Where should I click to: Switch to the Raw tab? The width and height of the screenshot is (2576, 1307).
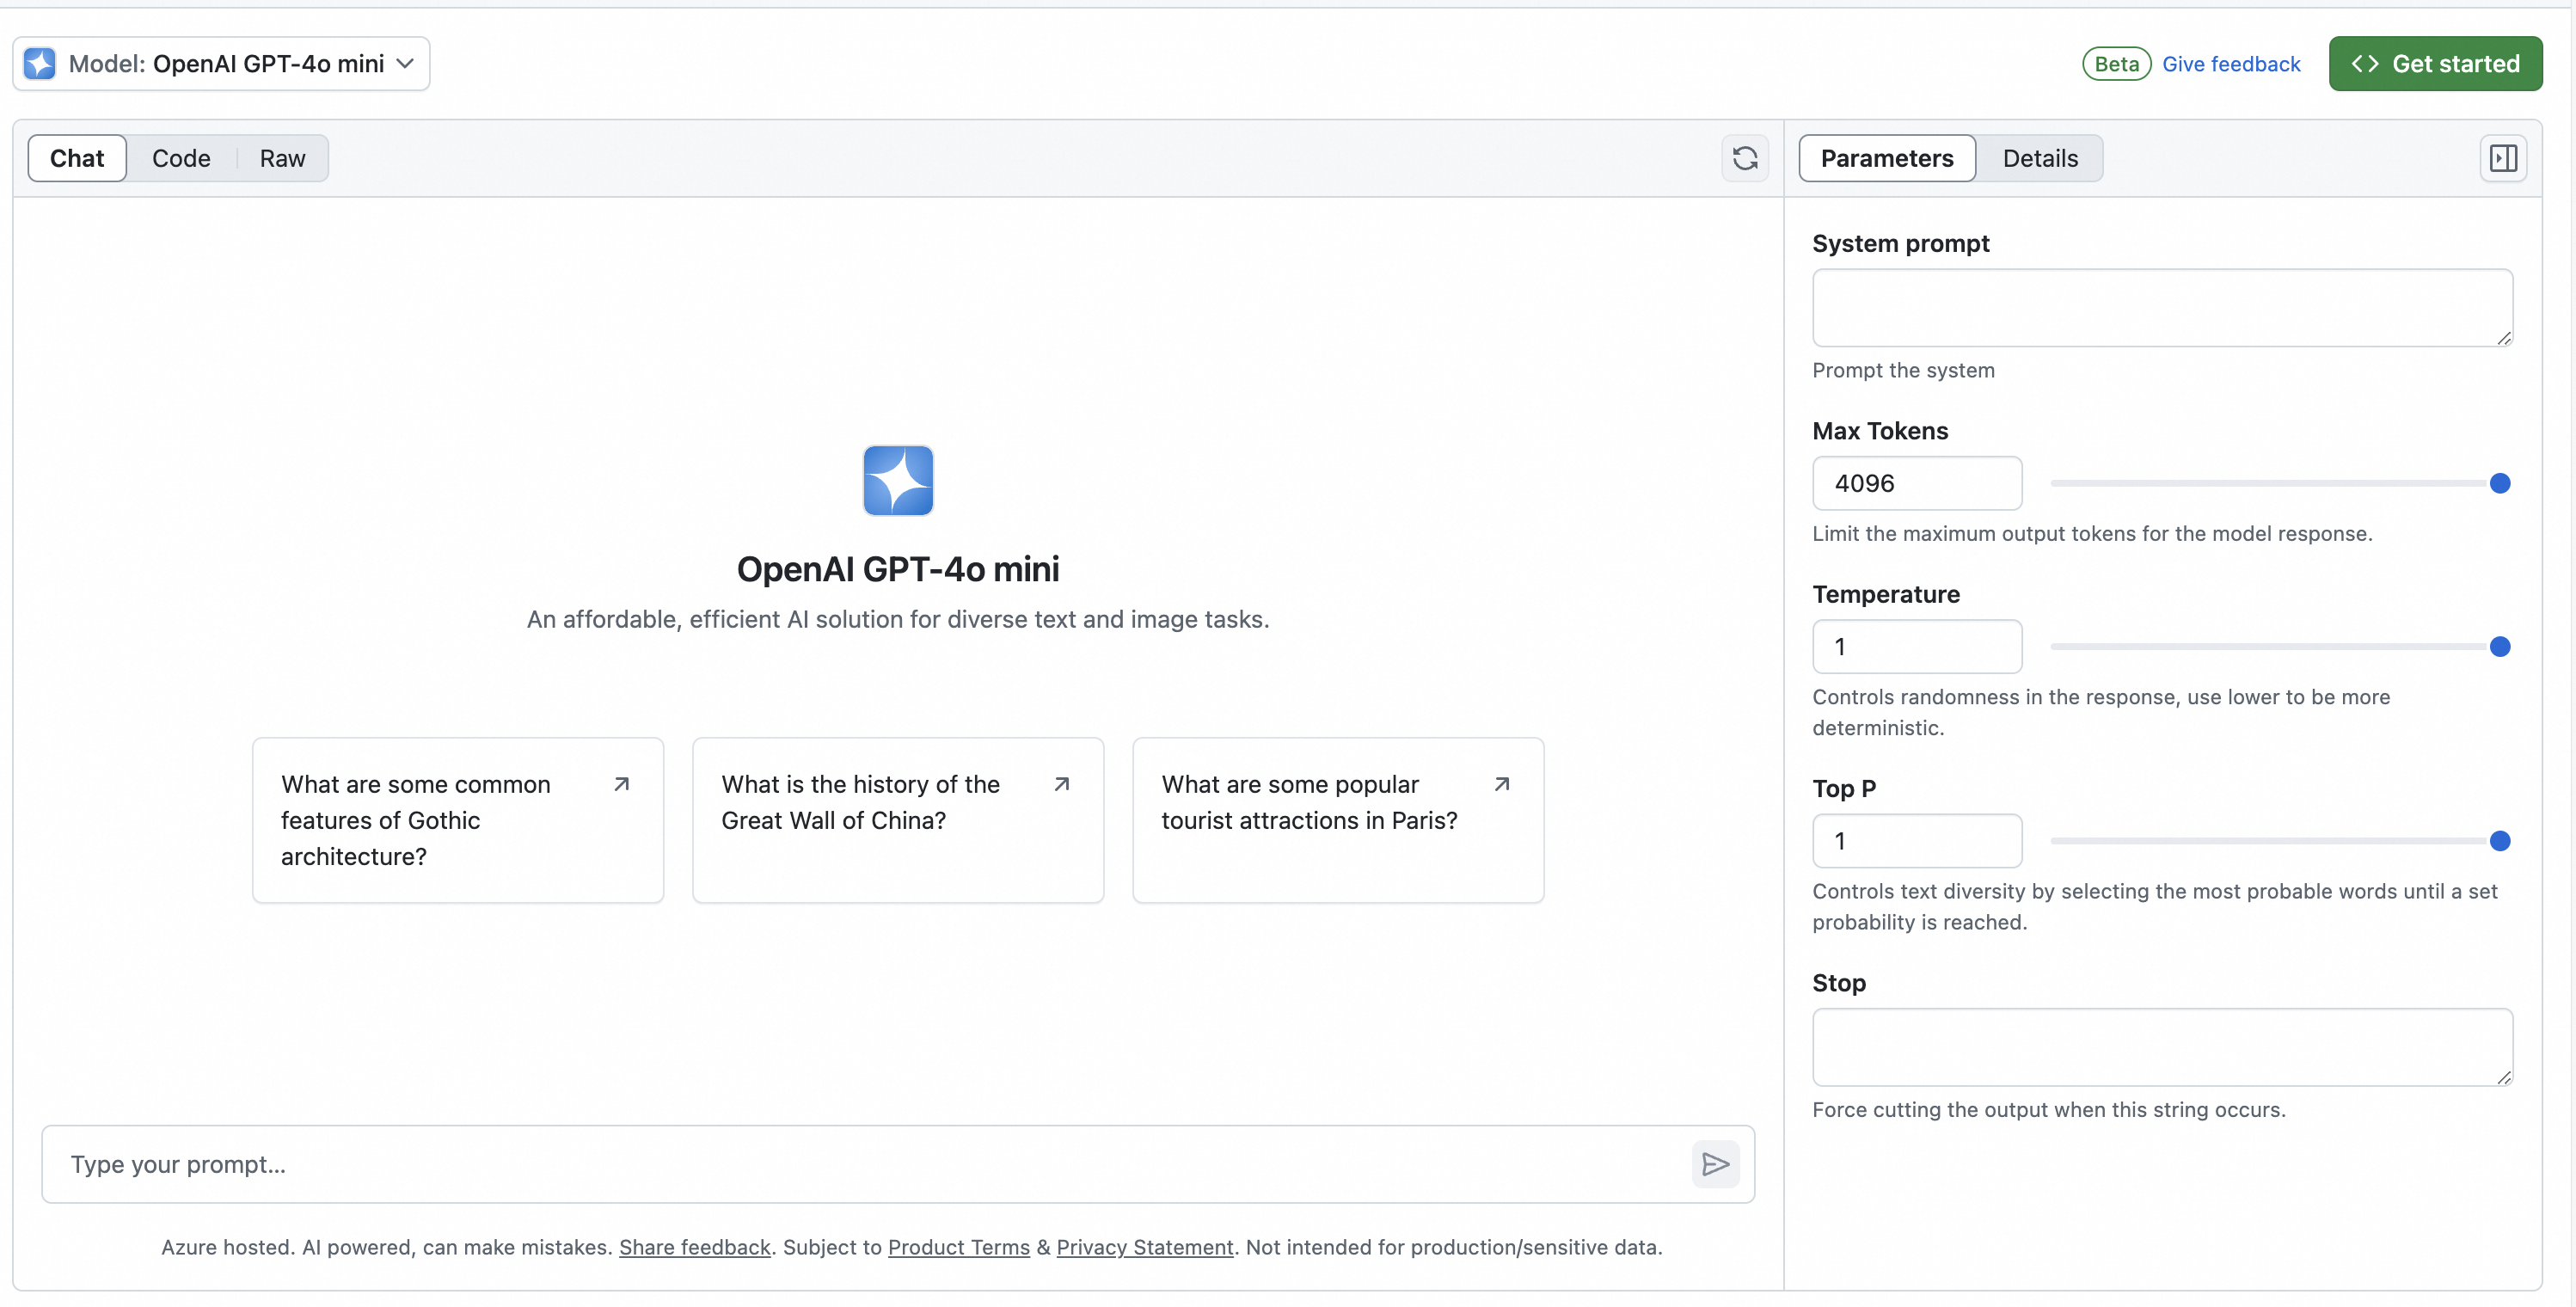tap(281, 158)
